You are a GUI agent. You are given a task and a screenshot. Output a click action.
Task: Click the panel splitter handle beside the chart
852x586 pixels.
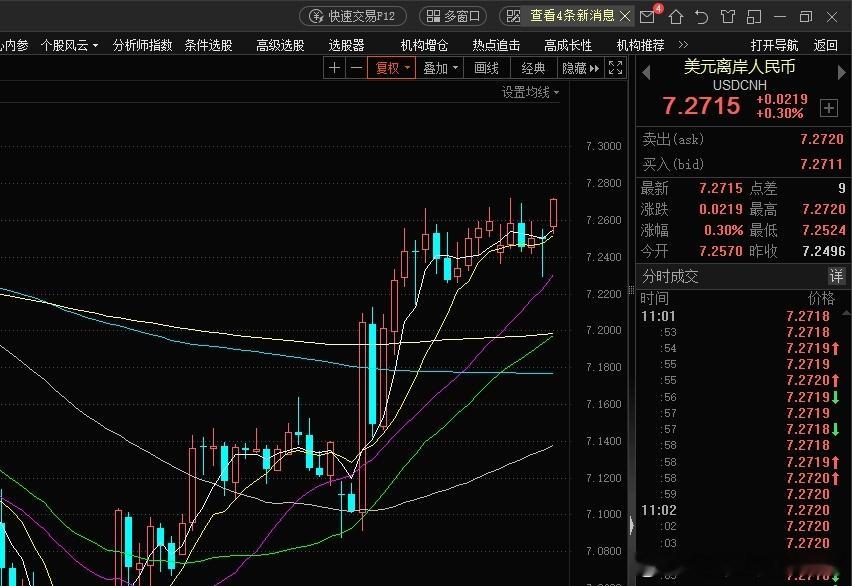pos(631,289)
